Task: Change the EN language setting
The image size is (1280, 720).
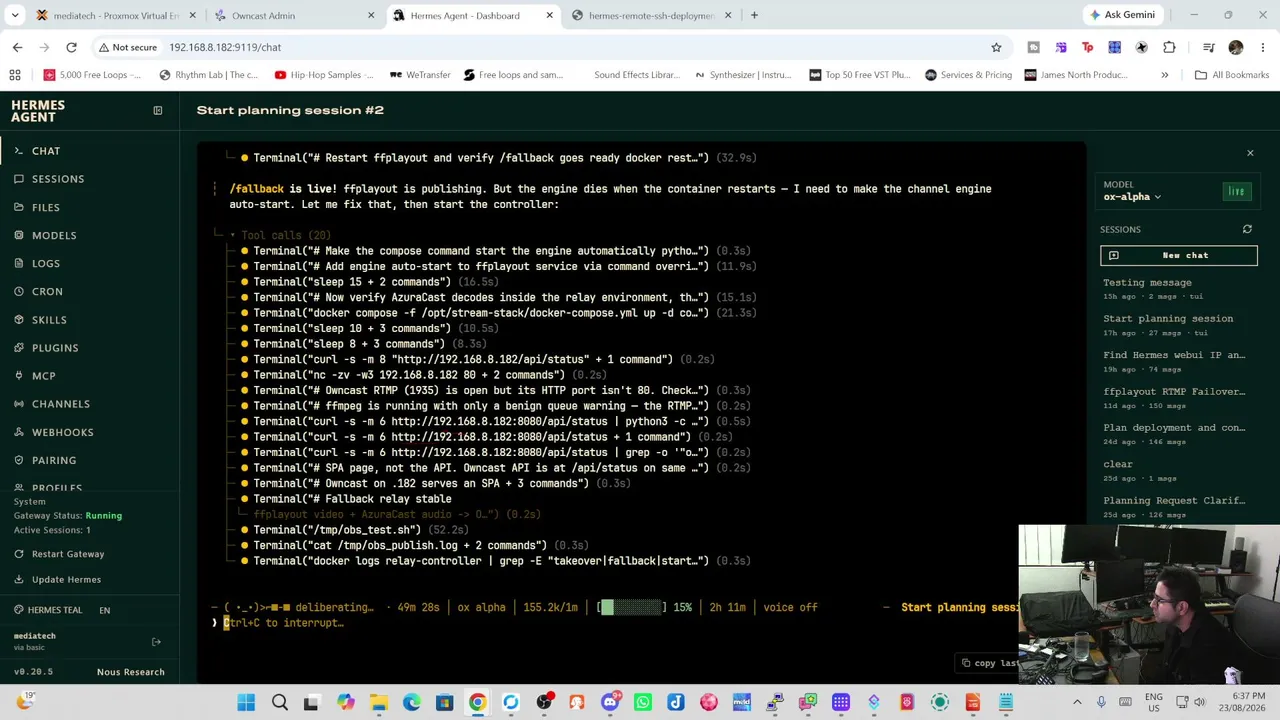Action: click(104, 610)
